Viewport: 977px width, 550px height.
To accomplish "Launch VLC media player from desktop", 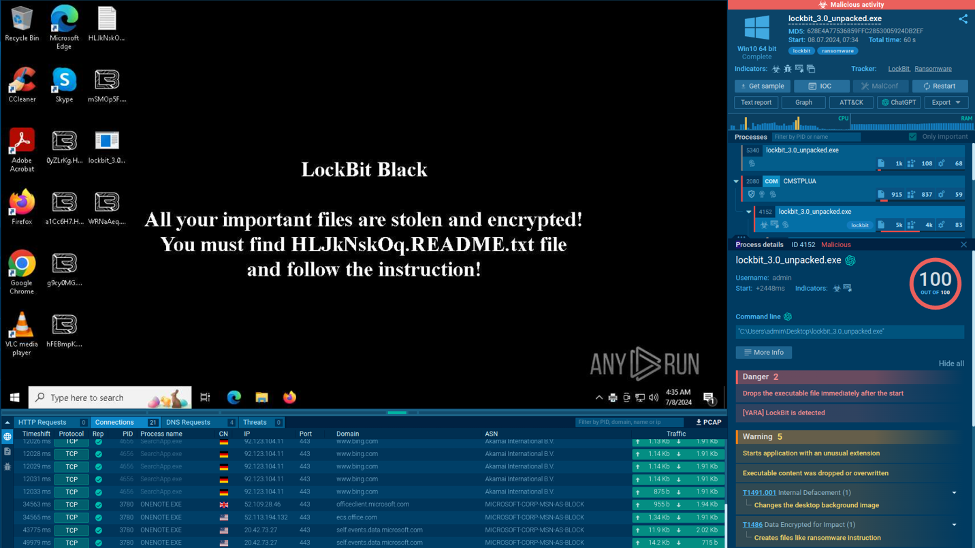I will [x=22, y=334].
